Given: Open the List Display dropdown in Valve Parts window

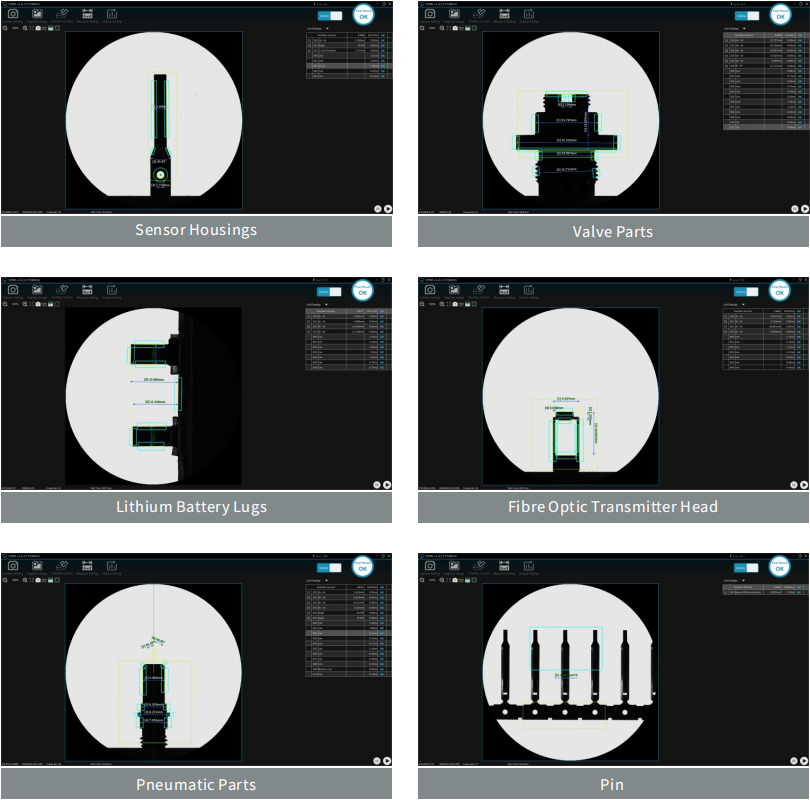Looking at the screenshot, I should (x=744, y=27).
